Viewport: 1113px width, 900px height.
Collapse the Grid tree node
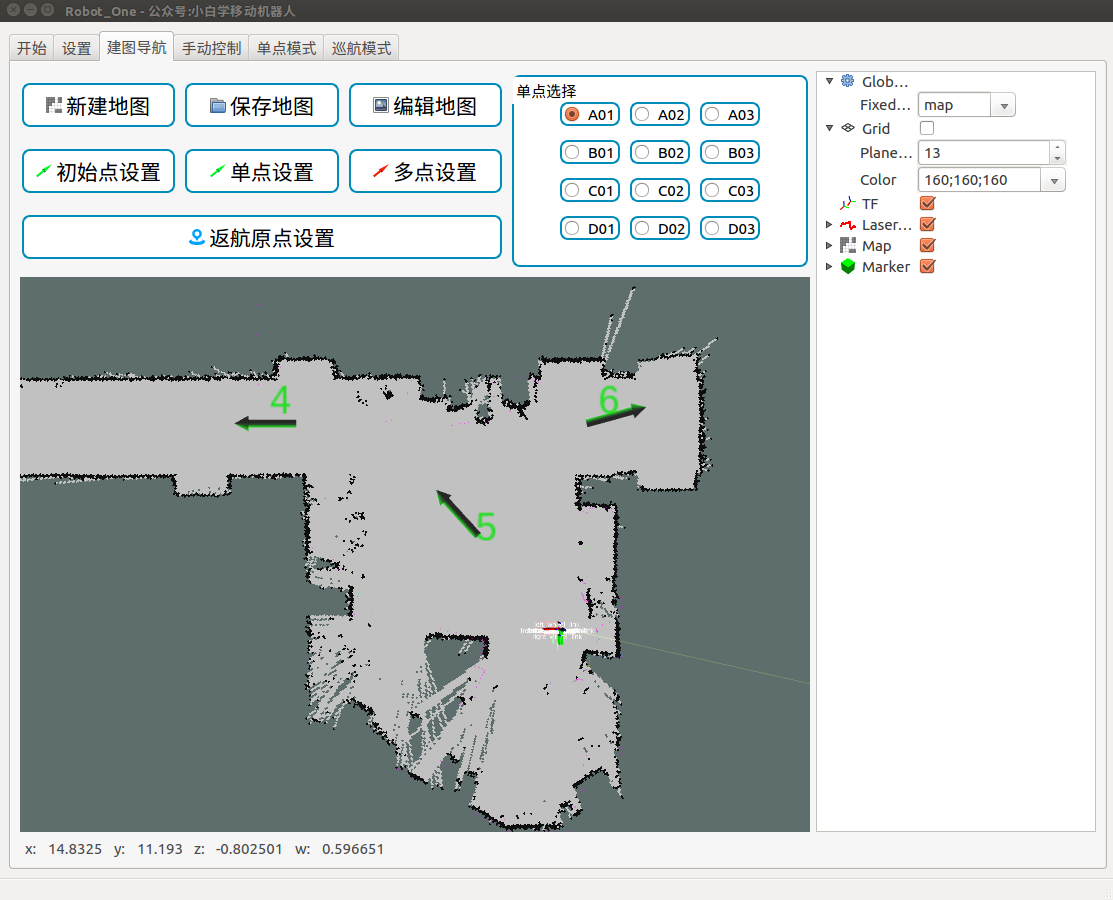829,128
